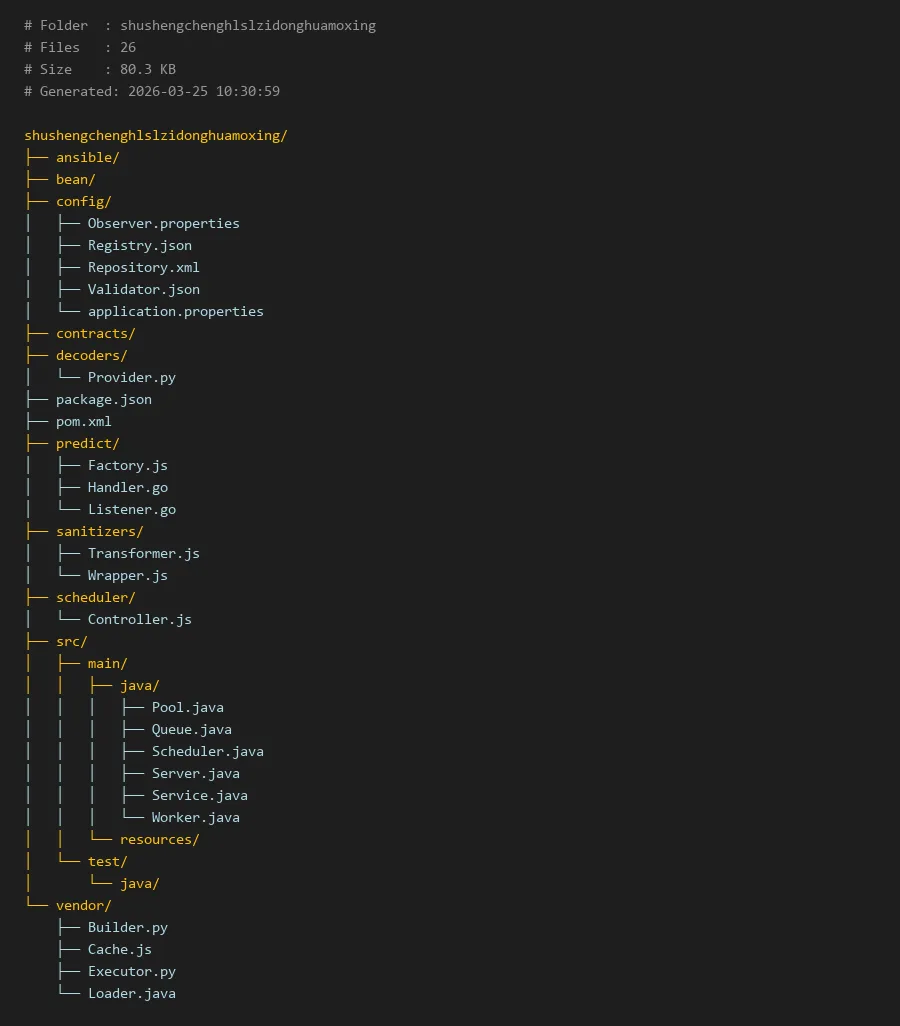
Task: Open Provider.py in decoders
Action: click(131, 377)
